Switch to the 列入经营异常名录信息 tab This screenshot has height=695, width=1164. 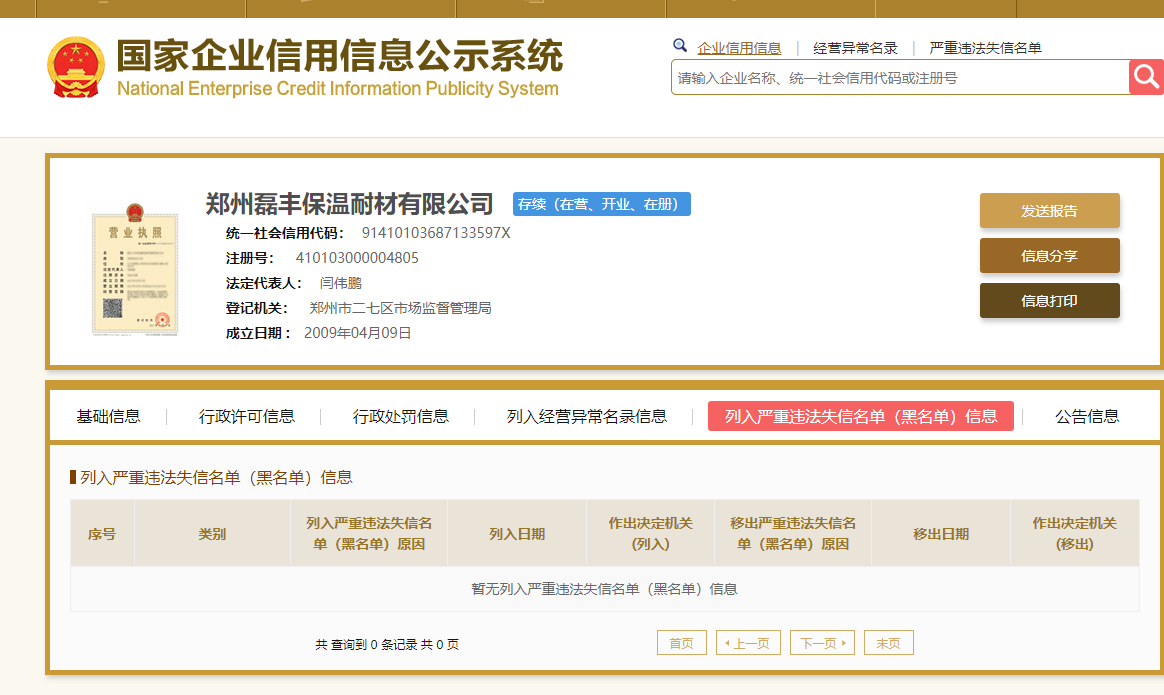(586, 417)
